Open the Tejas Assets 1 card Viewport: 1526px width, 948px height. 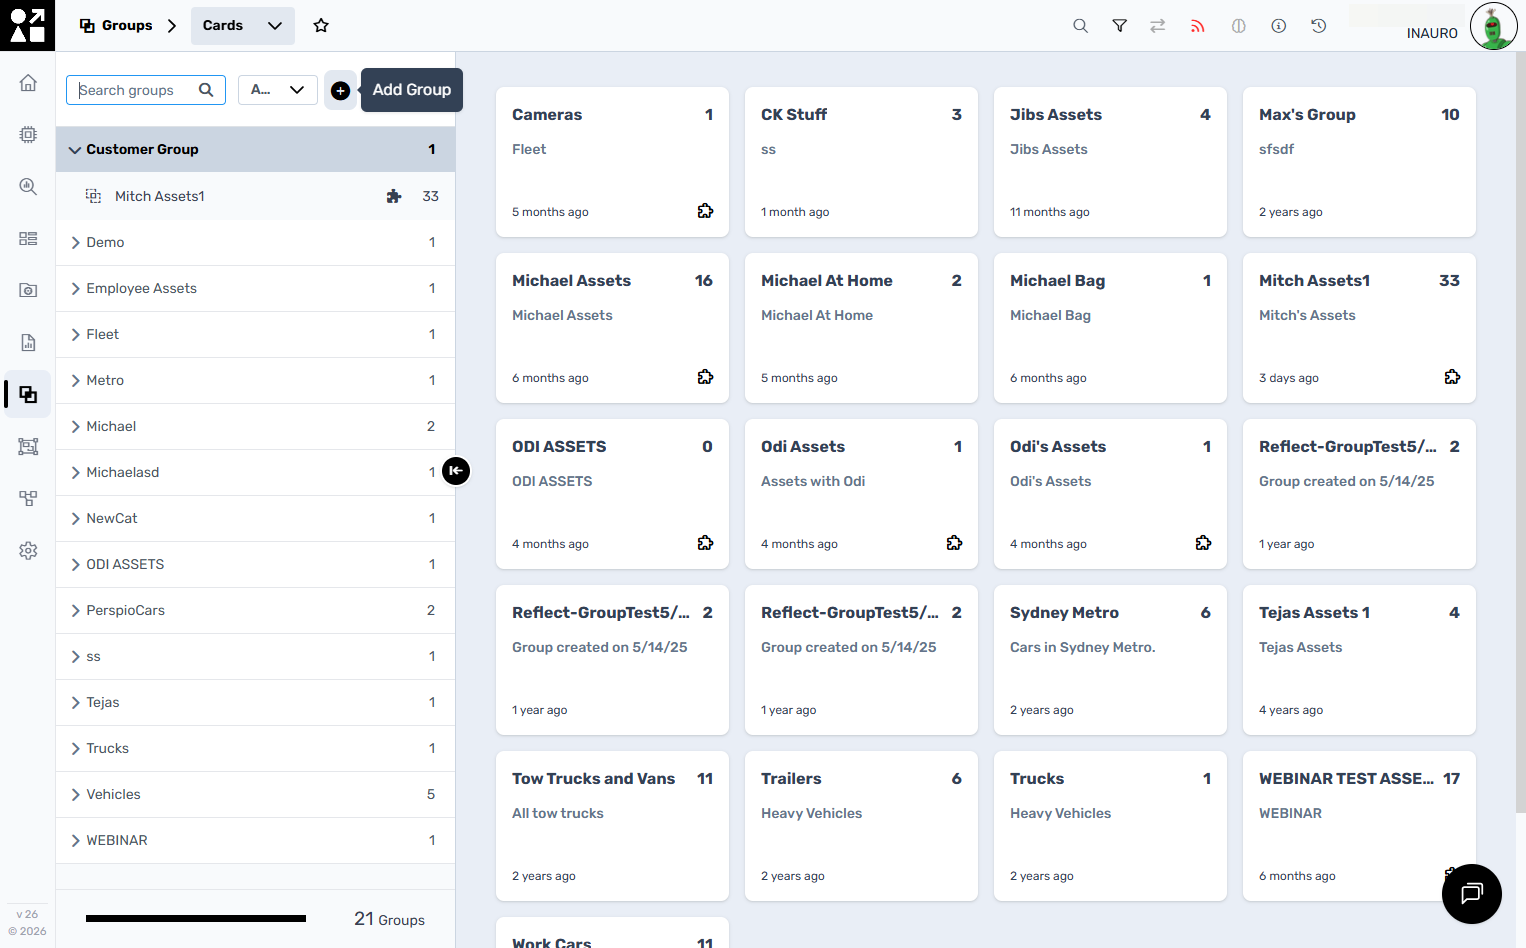[1359, 660]
